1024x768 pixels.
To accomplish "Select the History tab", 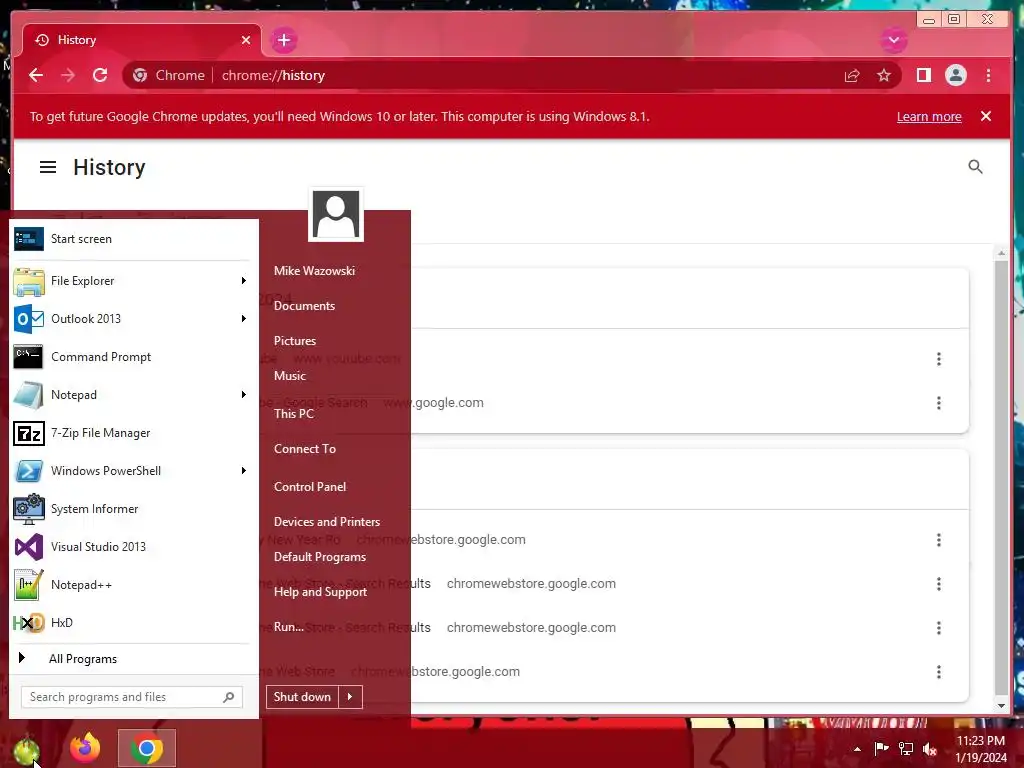I will click(x=142, y=40).
